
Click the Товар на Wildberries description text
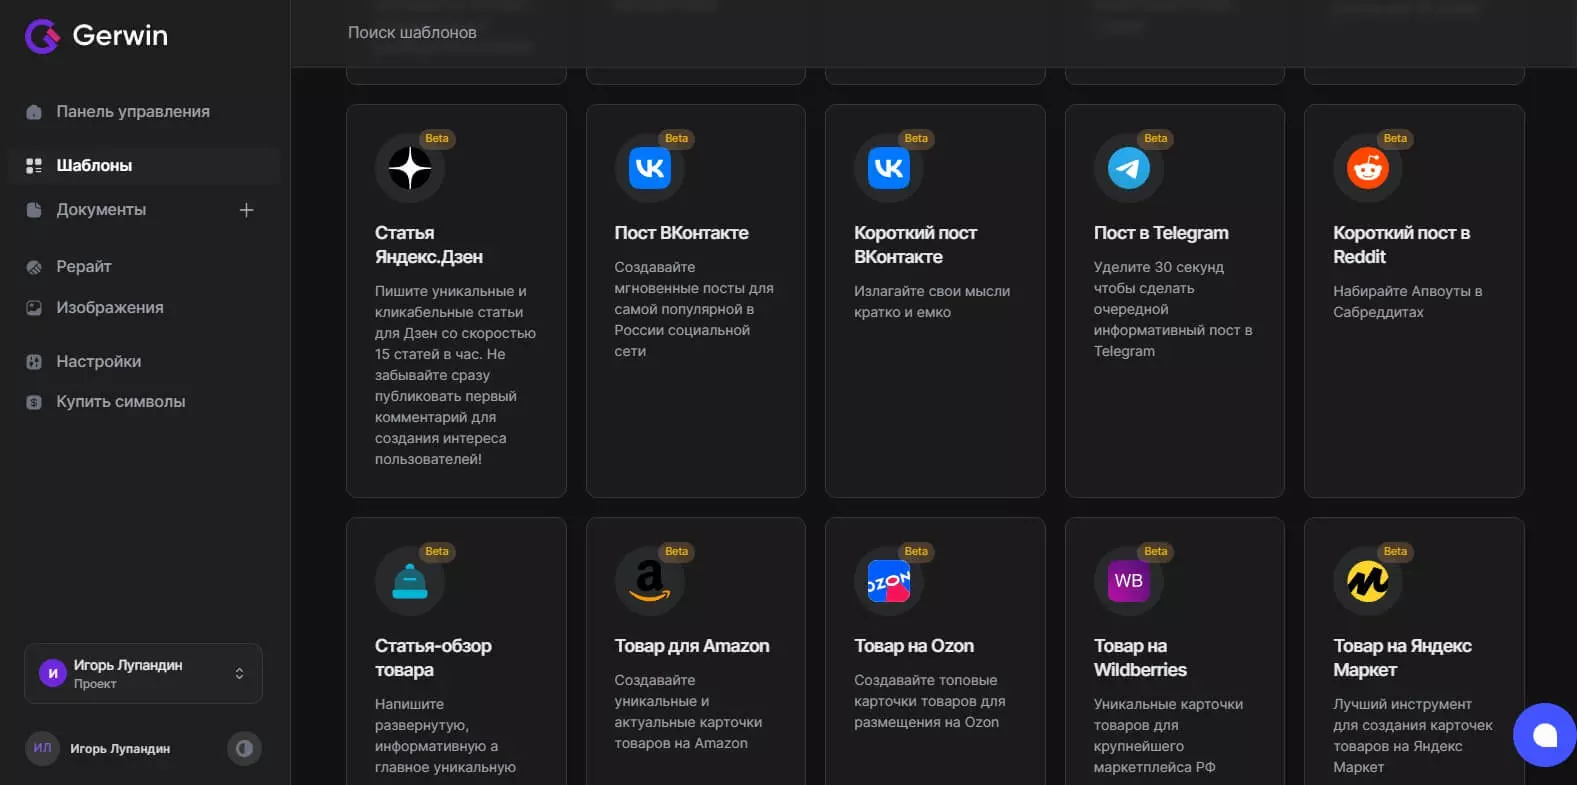point(1169,736)
